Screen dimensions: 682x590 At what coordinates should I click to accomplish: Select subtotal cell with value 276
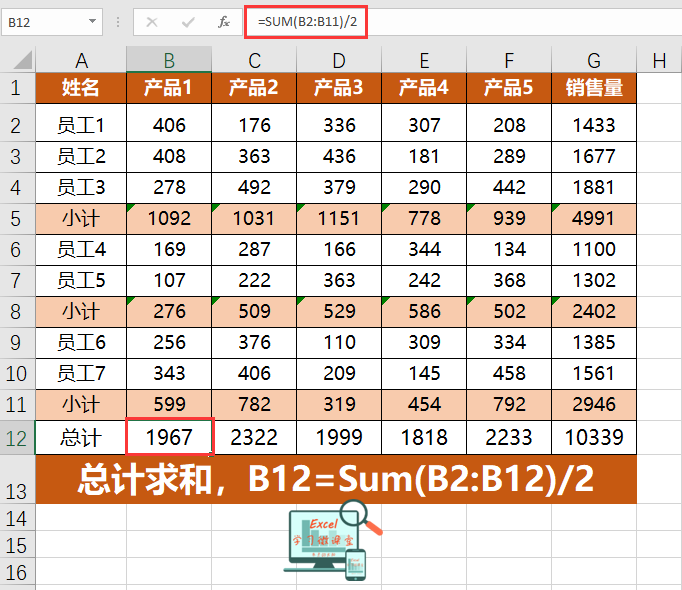(169, 312)
